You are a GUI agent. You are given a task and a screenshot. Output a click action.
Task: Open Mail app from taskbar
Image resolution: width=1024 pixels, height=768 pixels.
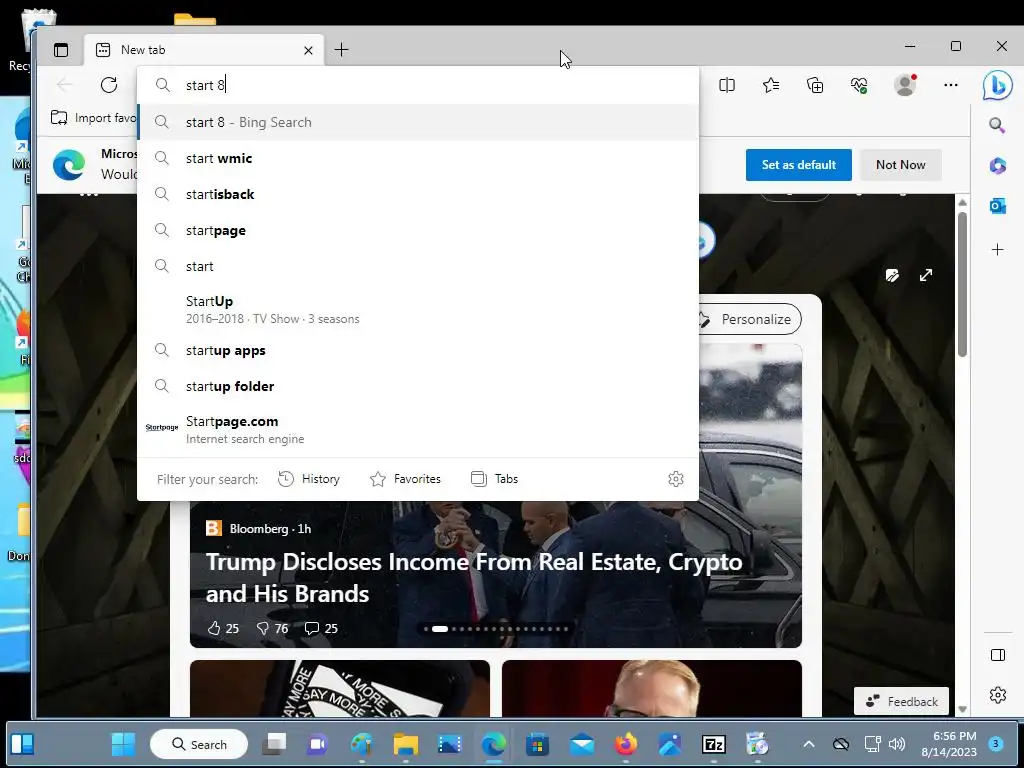581,744
